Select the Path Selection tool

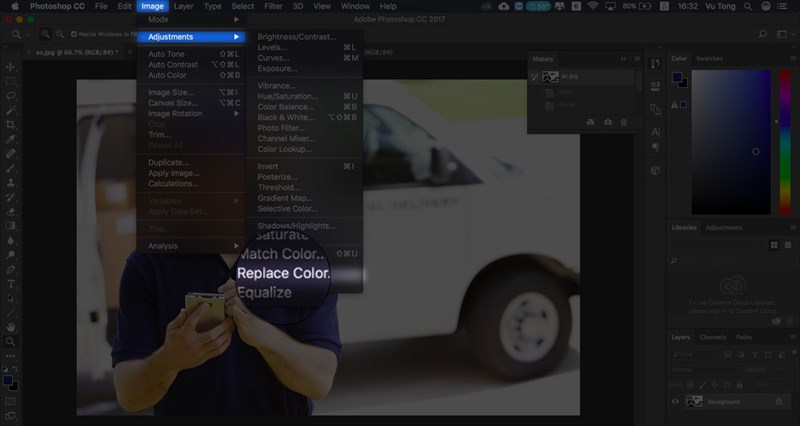click(10, 298)
